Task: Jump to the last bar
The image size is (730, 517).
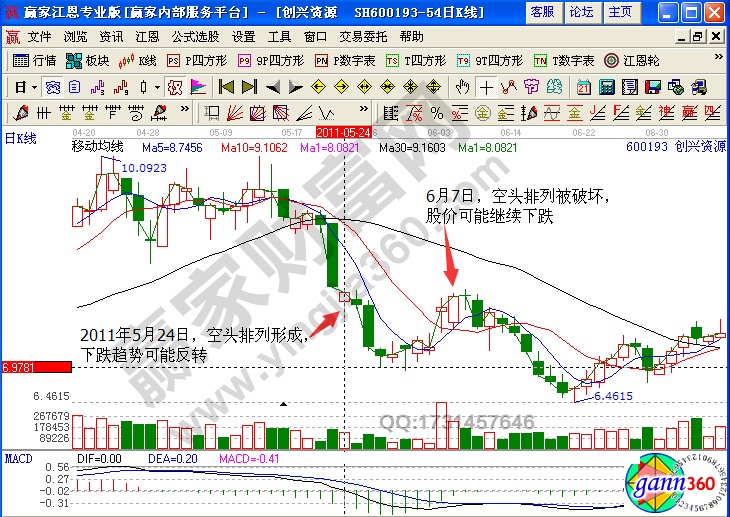Action: pos(250,87)
